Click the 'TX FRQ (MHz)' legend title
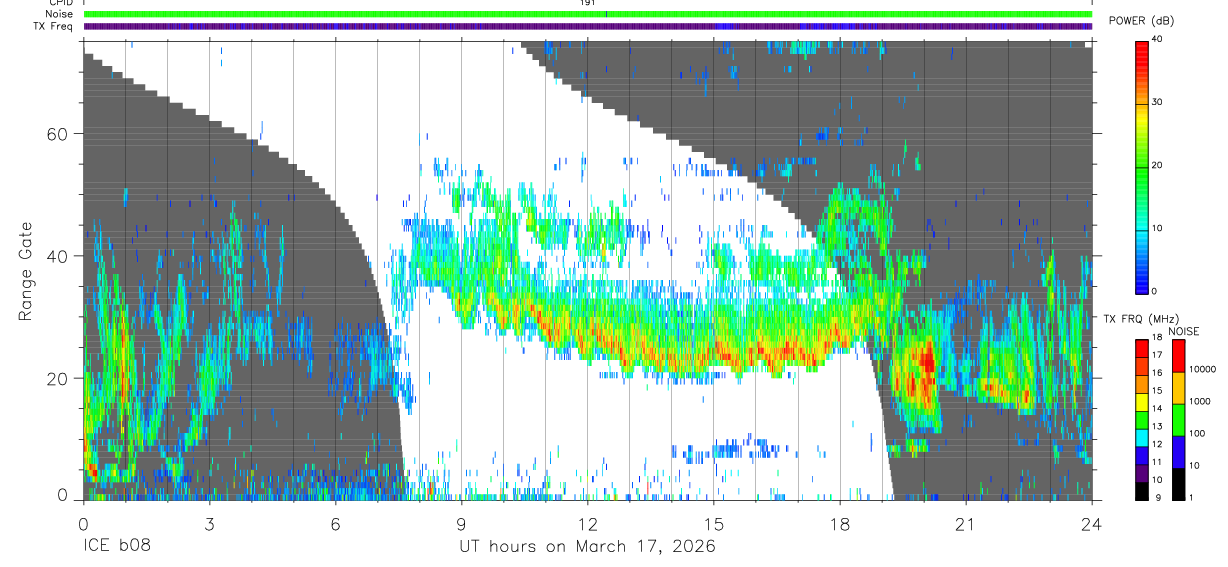This screenshot has height=567, width=1228. (x=1139, y=319)
